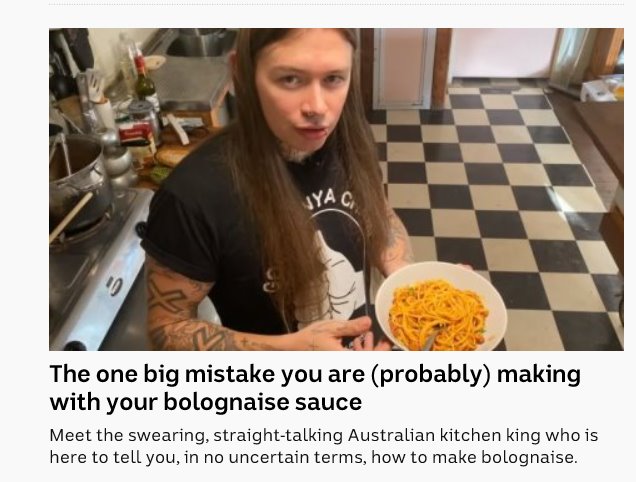Click the wooden spoon handle in the pot
The height and width of the screenshot is (482, 636).
click(71, 217)
